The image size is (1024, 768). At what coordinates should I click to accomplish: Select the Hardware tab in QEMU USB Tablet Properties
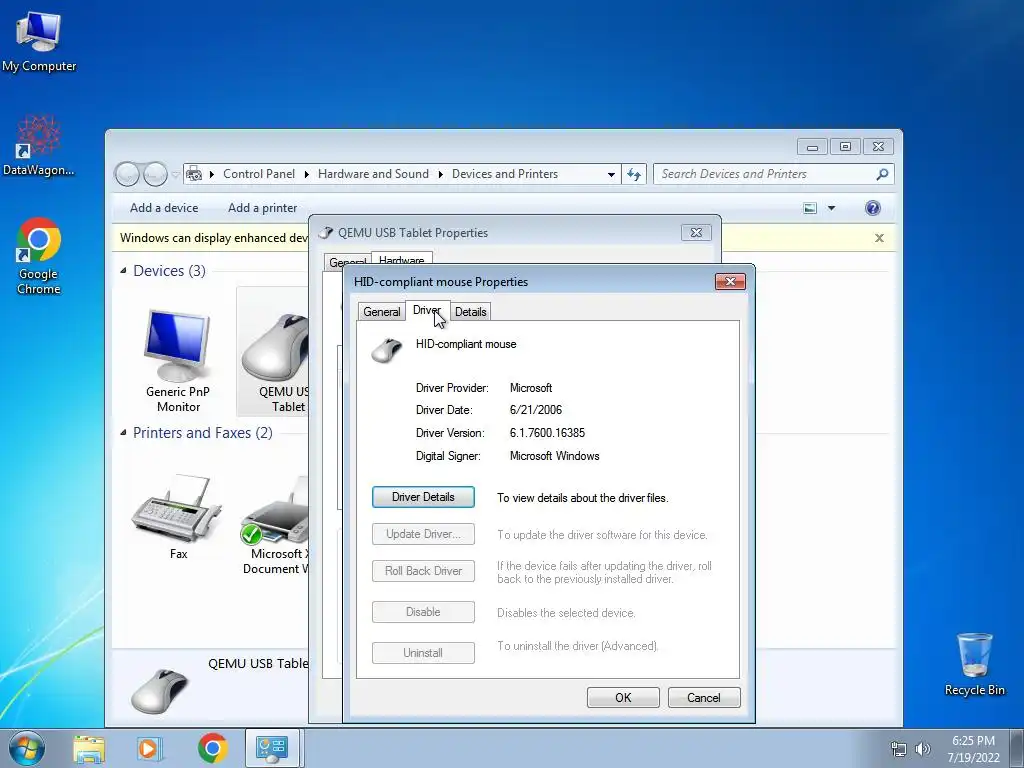tap(402, 259)
